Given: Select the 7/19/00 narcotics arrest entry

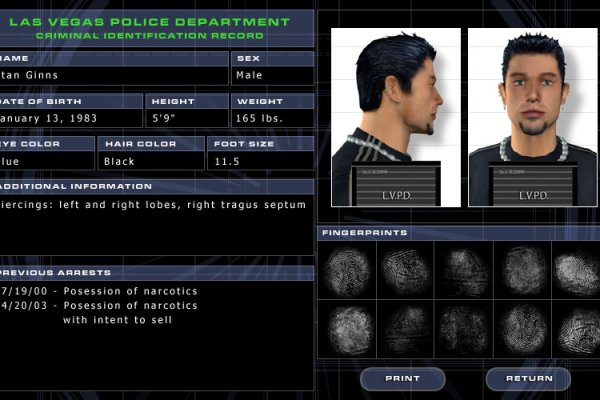Looking at the screenshot, I should 100,291.
